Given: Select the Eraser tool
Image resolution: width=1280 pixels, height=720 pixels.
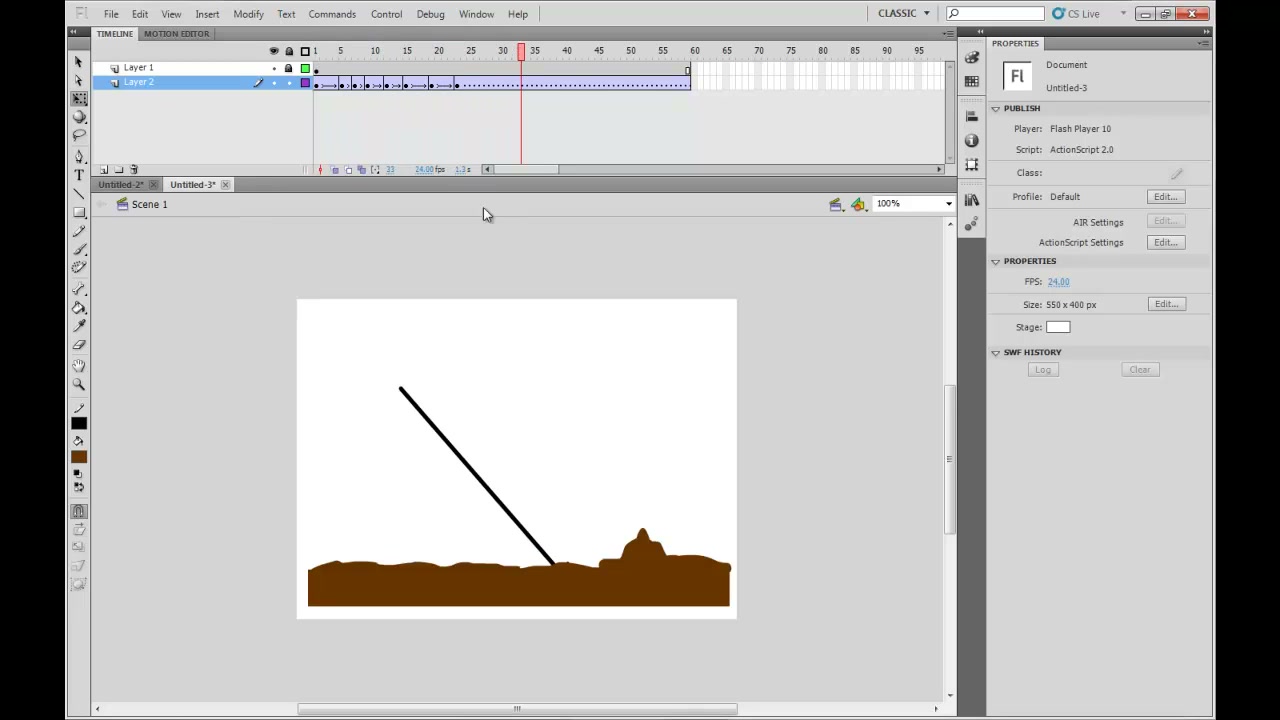Looking at the screenshot, I should pyautogui.click(x=79, y=344).
